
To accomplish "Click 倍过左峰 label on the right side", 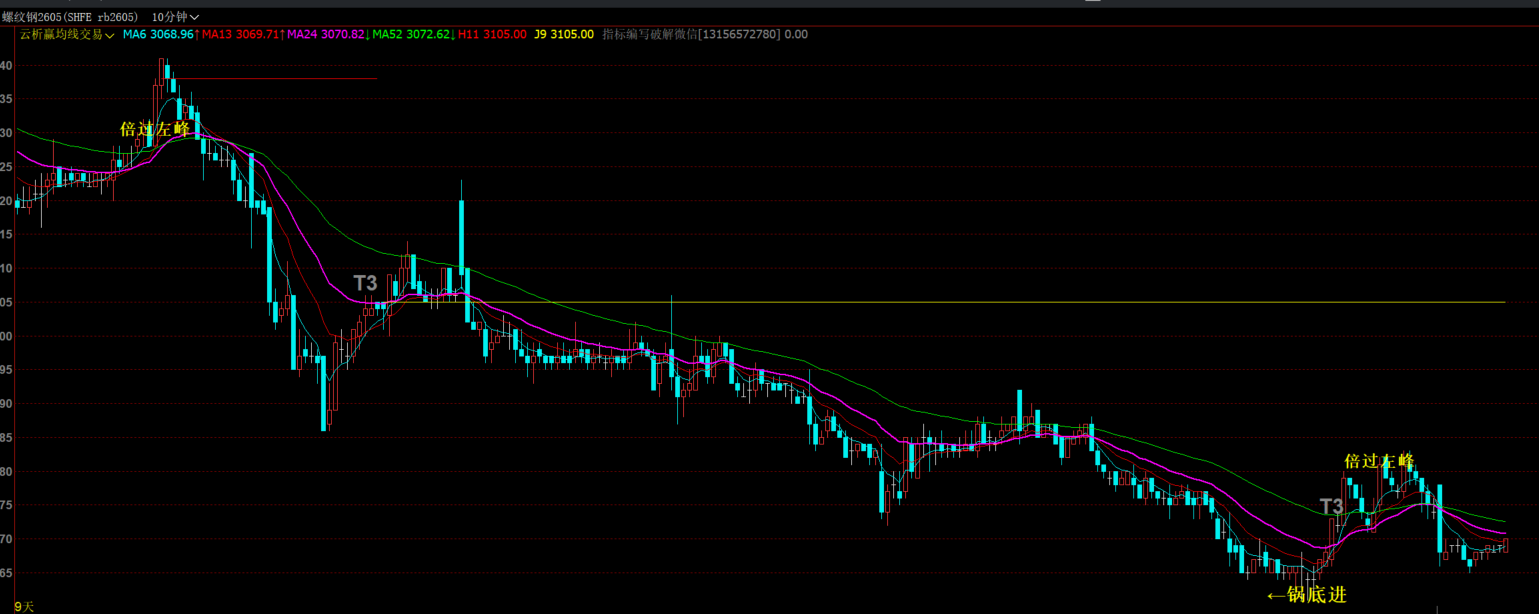I will coord(1379,461).
